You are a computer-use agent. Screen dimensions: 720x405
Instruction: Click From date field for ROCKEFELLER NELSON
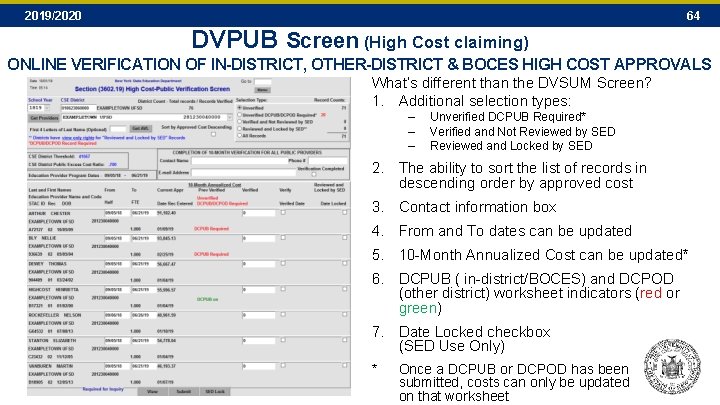coord(118,315)
